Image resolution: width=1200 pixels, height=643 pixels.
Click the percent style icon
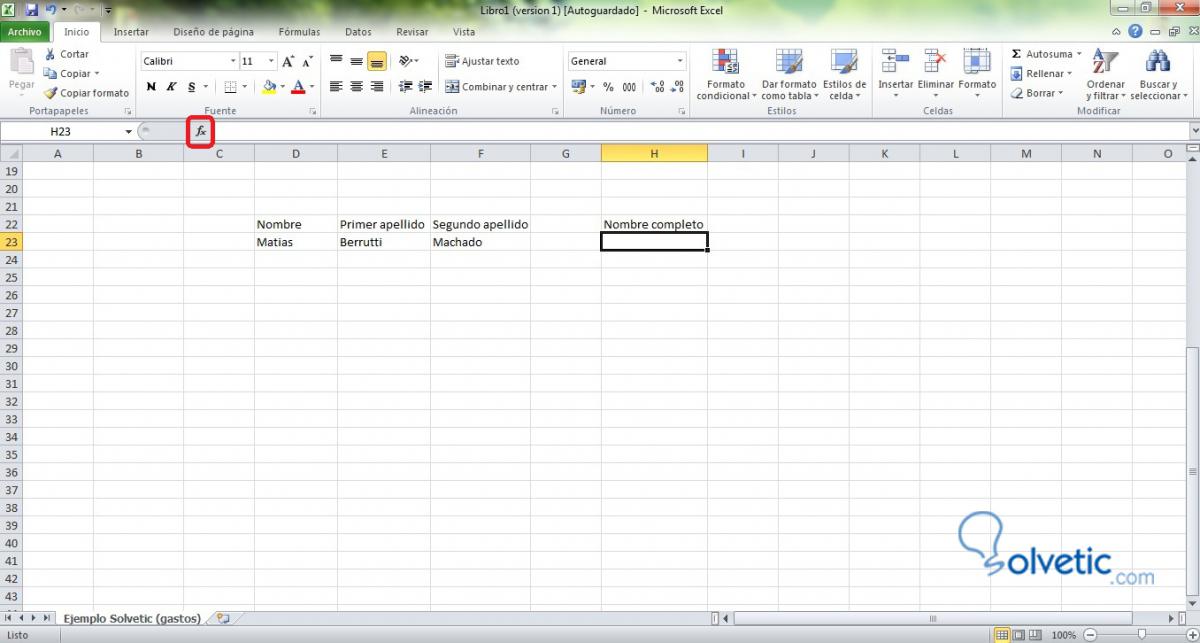click(608, 87)
